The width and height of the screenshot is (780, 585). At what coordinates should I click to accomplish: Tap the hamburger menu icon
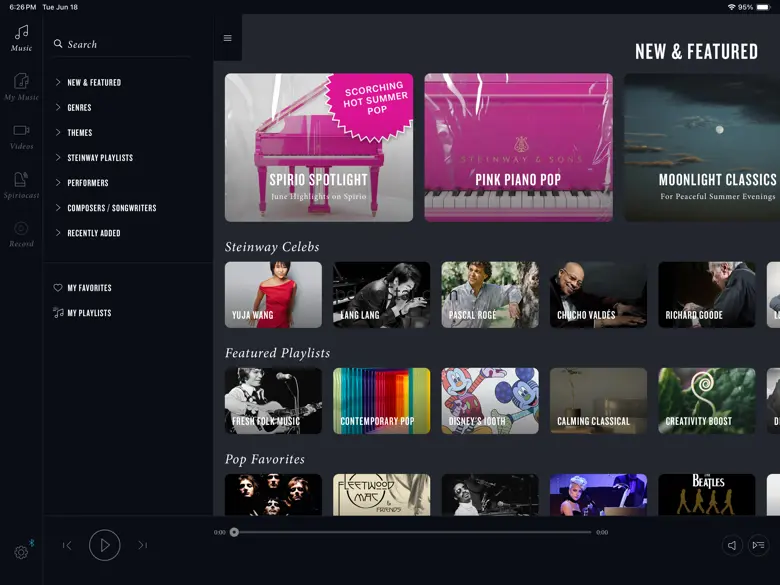click(x=227, y=38)
